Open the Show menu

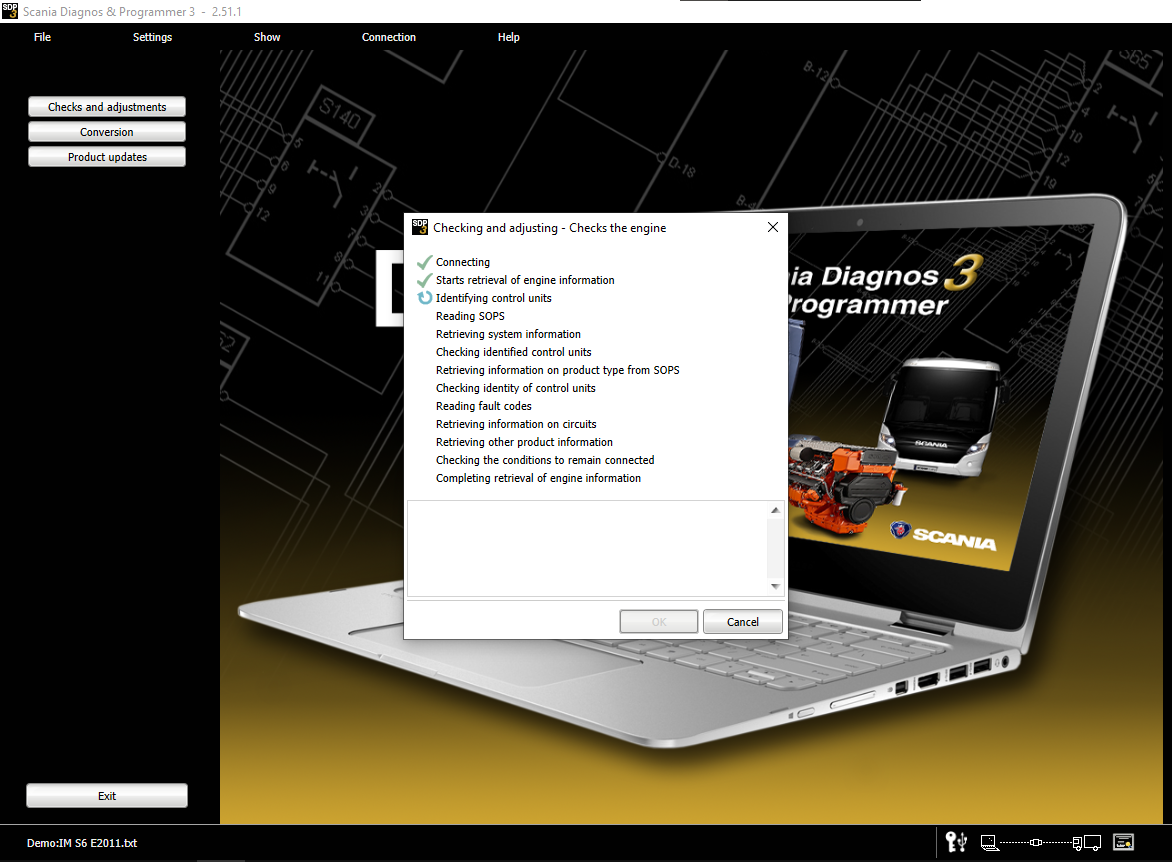click(x=267, y=37)
